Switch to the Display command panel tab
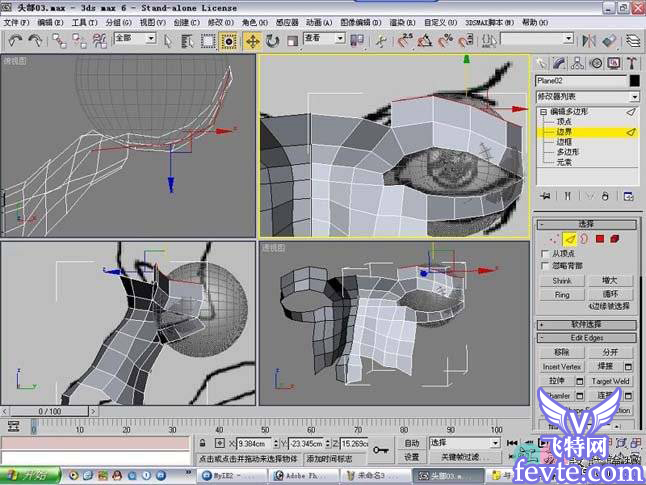This screenshot has width=646, height=485. [x=614, y=63]
